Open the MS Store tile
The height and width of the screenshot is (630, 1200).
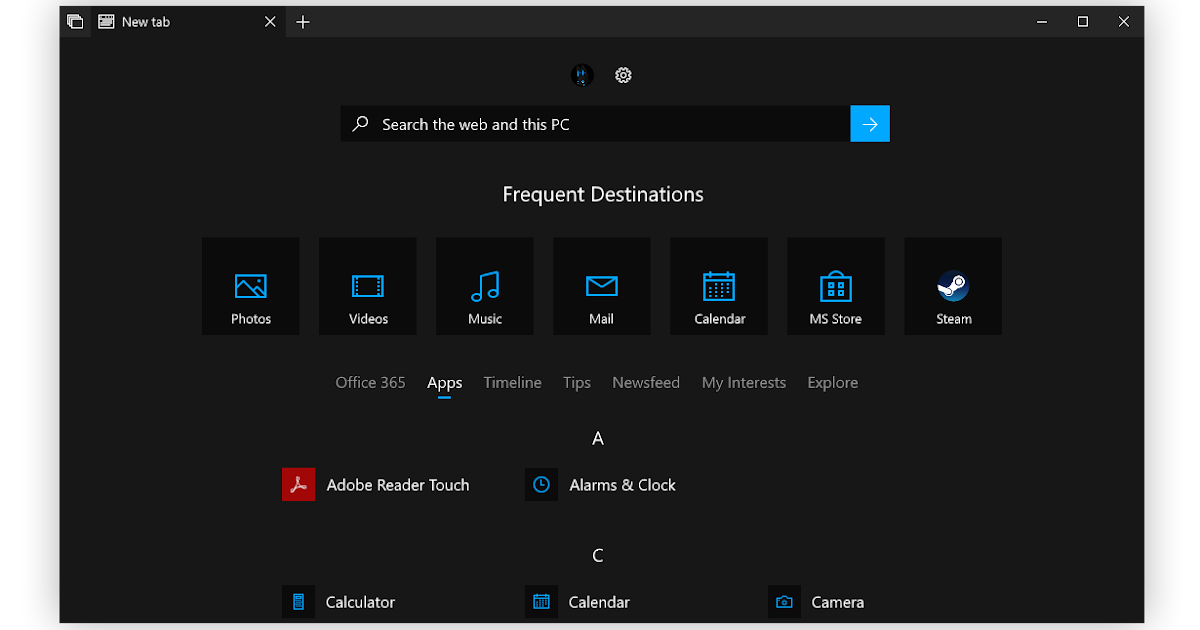835,286
